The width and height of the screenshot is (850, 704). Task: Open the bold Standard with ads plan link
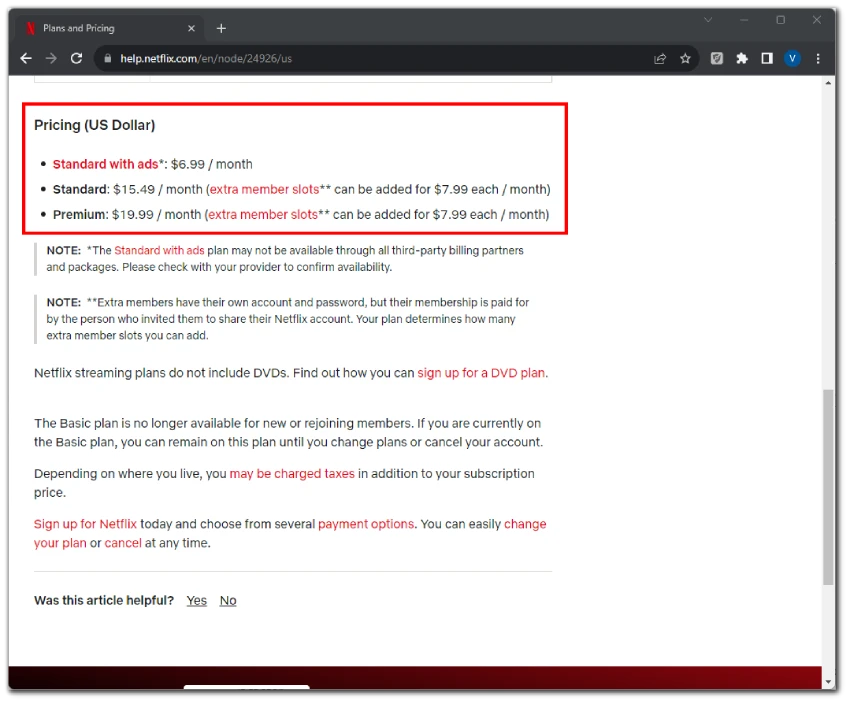coord(105,164)
